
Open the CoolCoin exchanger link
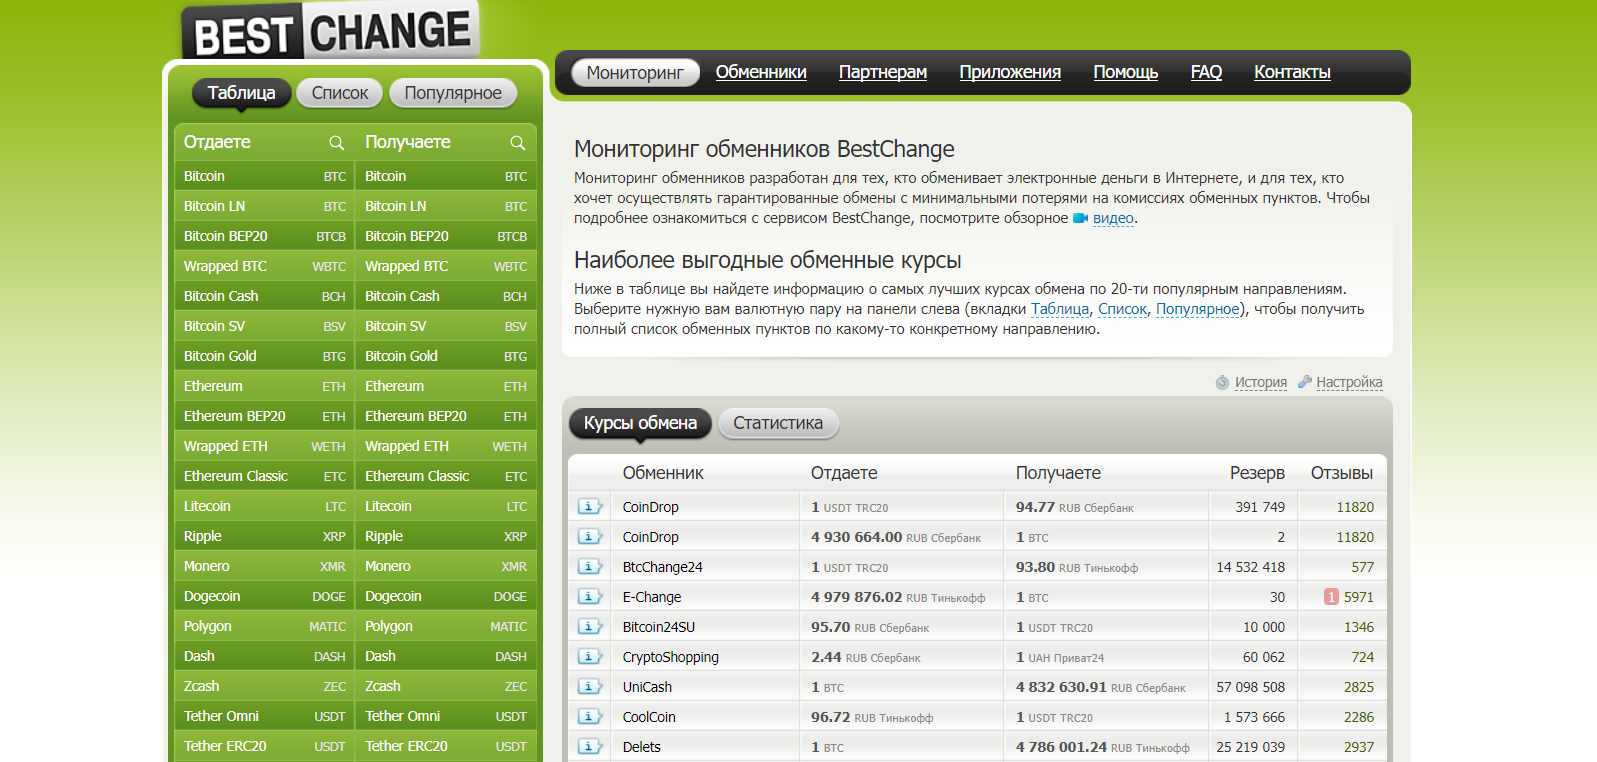pos(649,717)
